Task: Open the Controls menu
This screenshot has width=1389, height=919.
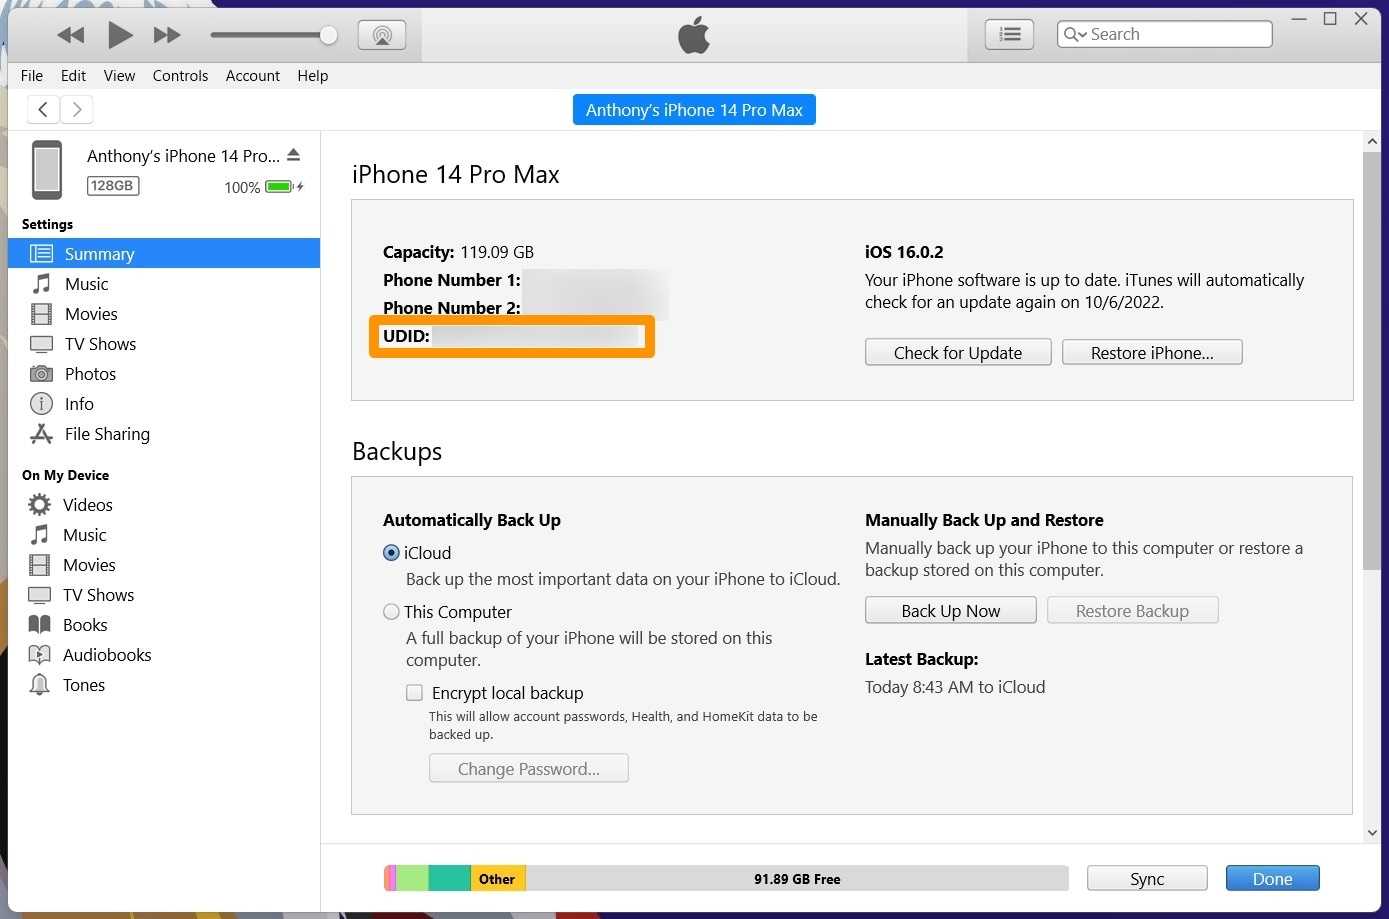Action: point(180,76)
